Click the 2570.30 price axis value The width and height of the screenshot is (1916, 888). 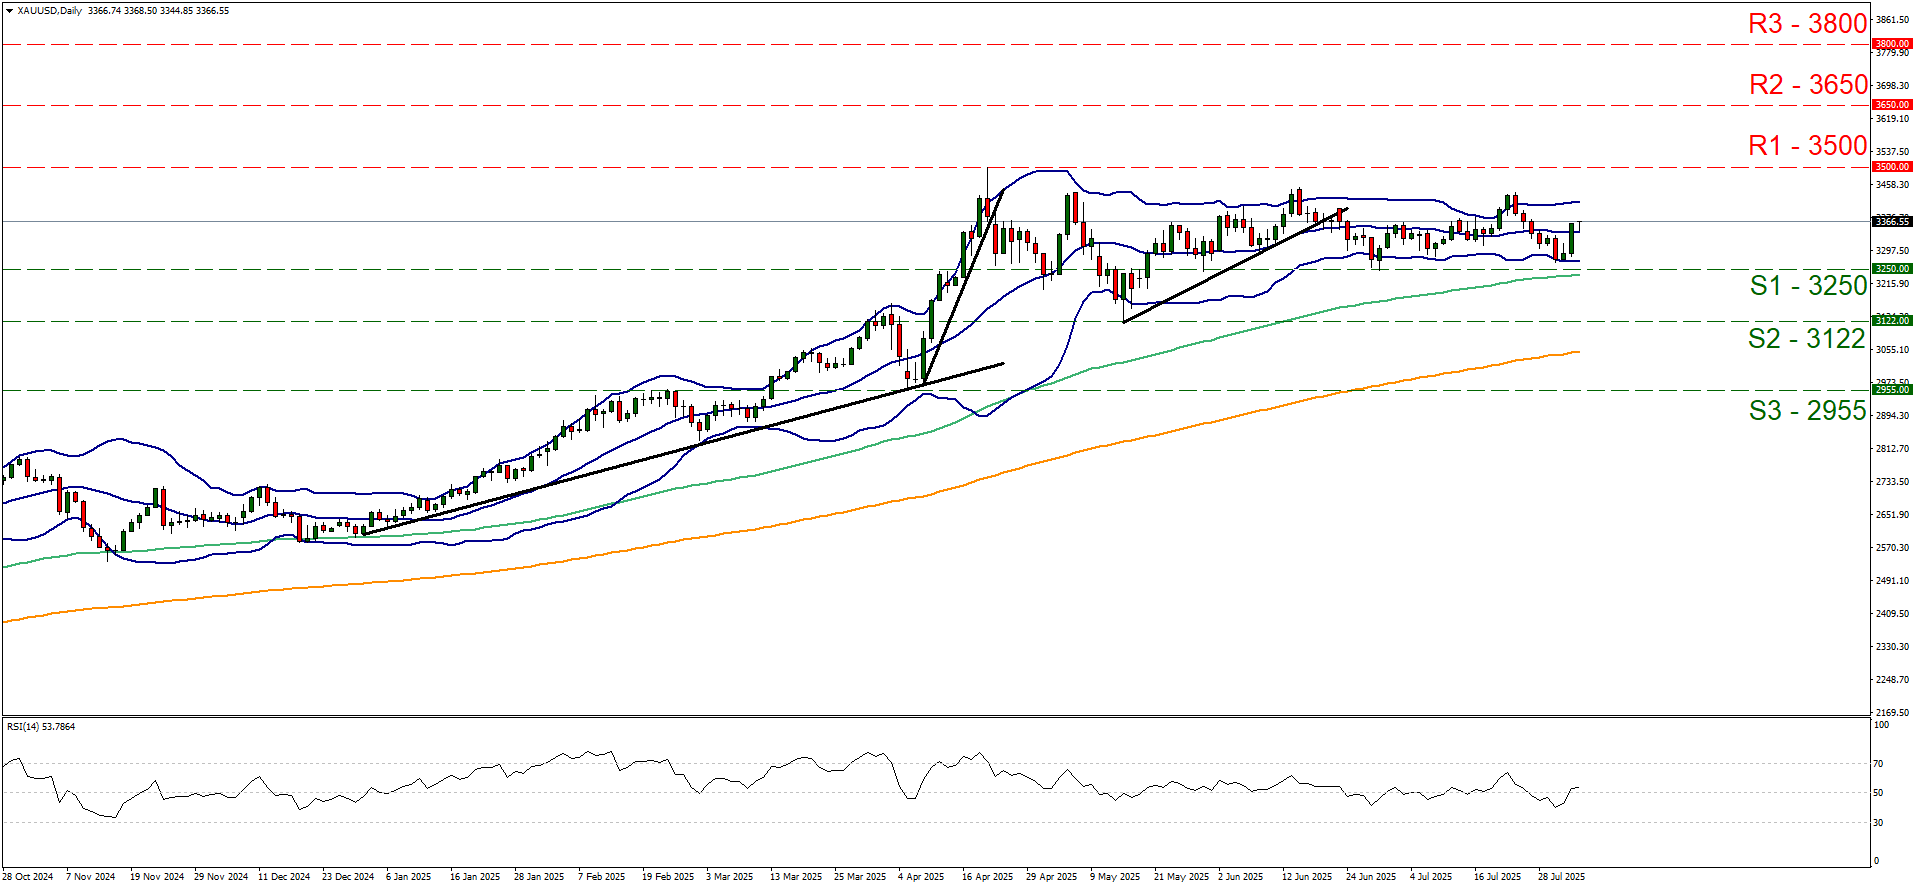click(1891, 548)
